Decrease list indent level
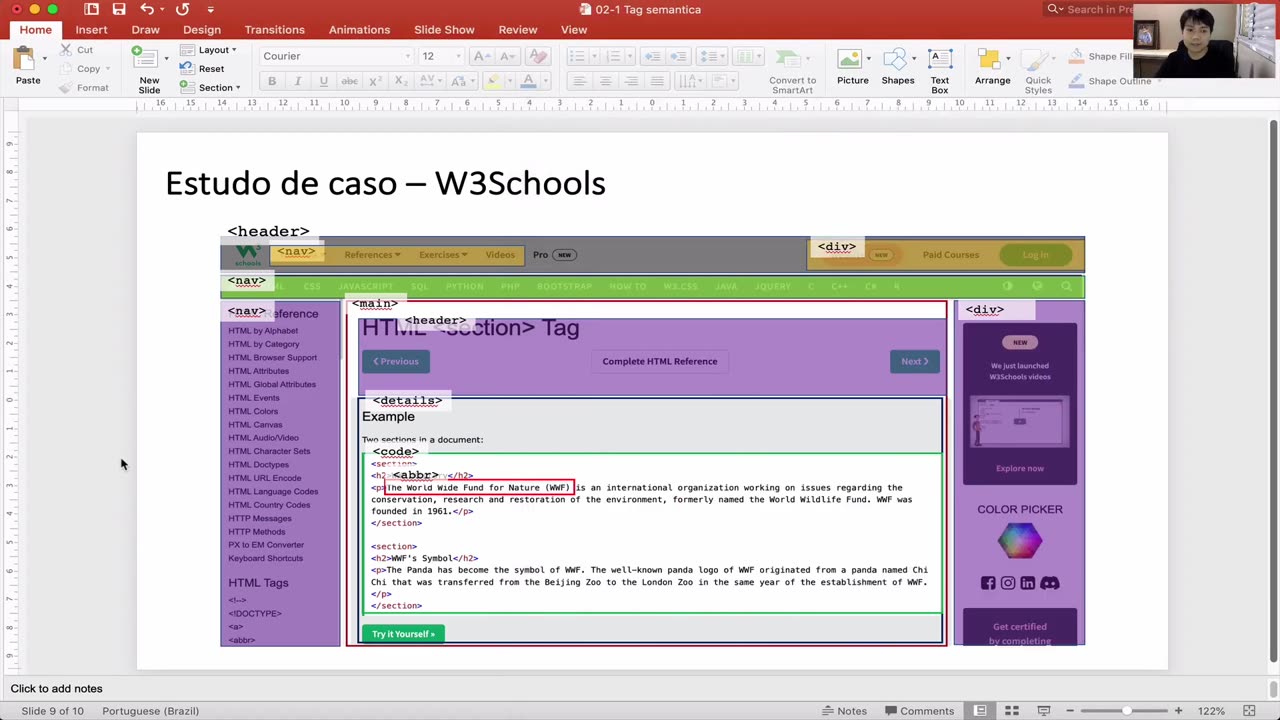1280x720 pixels. tap(651, 56)
